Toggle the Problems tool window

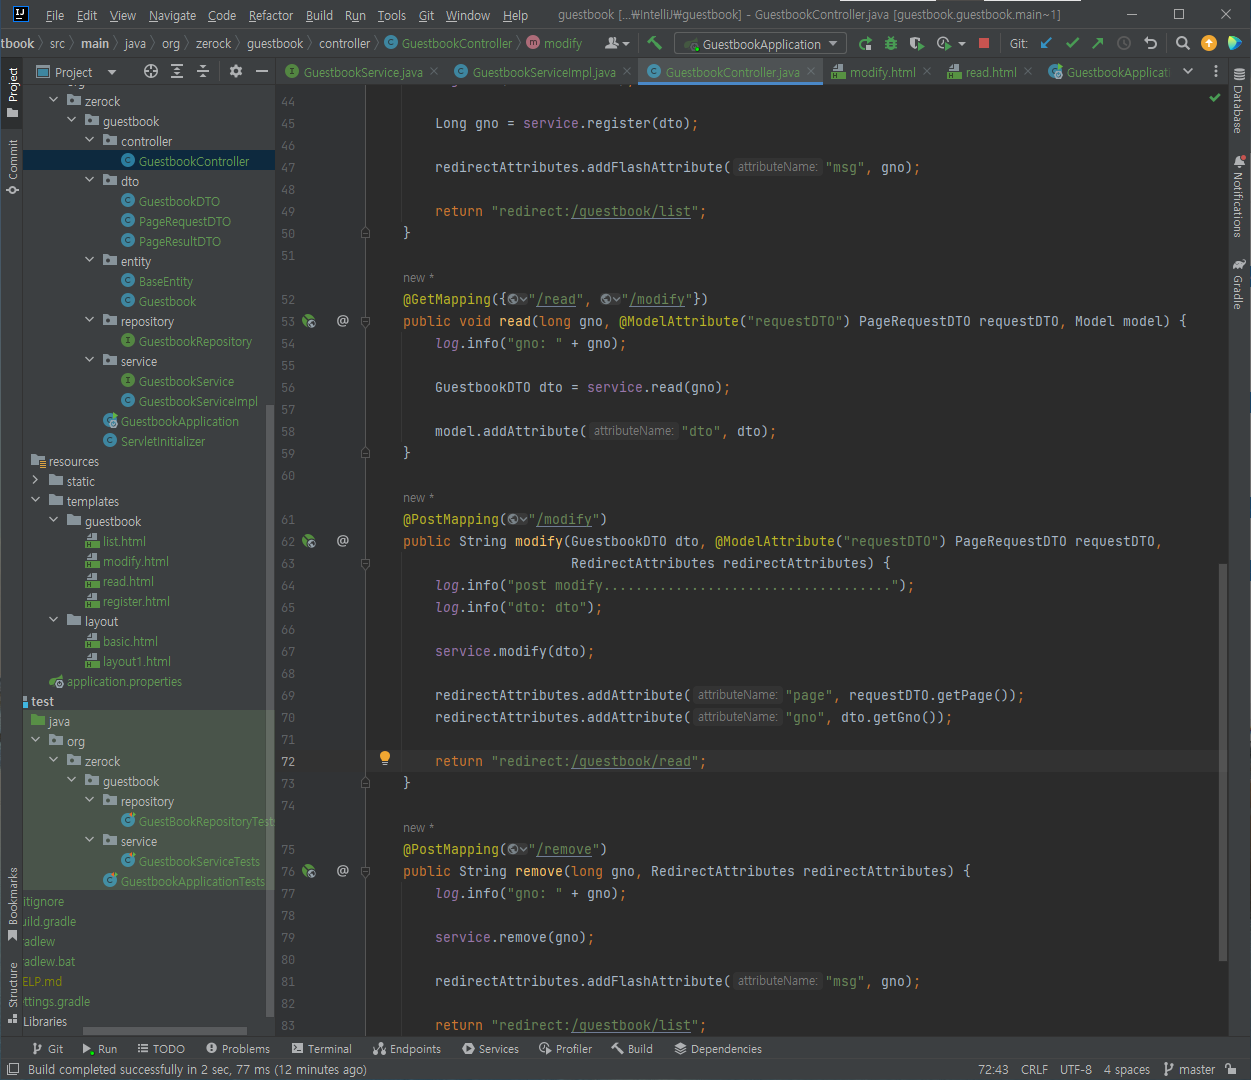point(238,1049)
